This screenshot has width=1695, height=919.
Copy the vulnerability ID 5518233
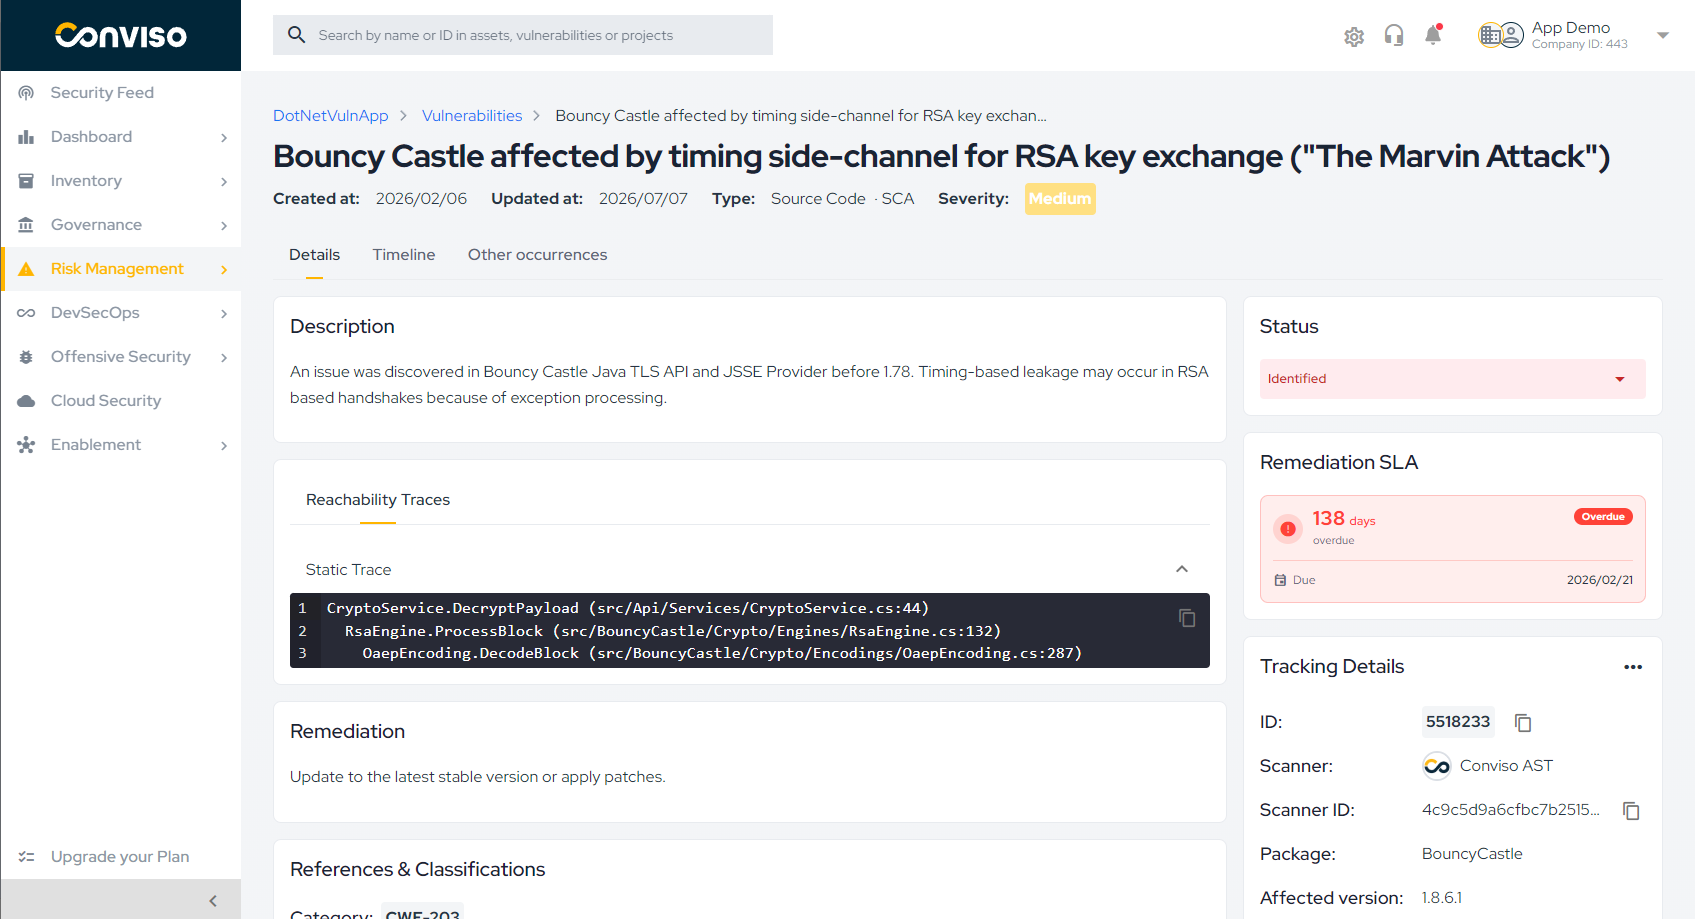pos(1523,722)
